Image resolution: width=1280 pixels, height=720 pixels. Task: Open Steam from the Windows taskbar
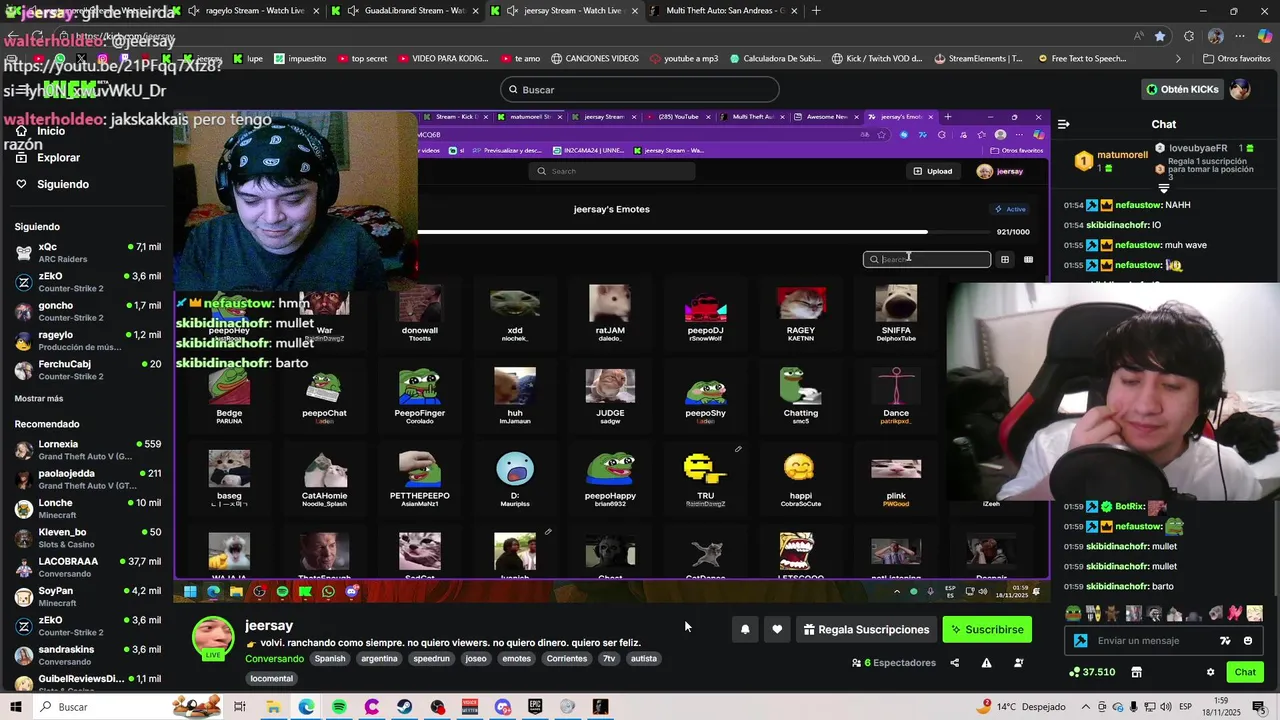click(404, 707)
